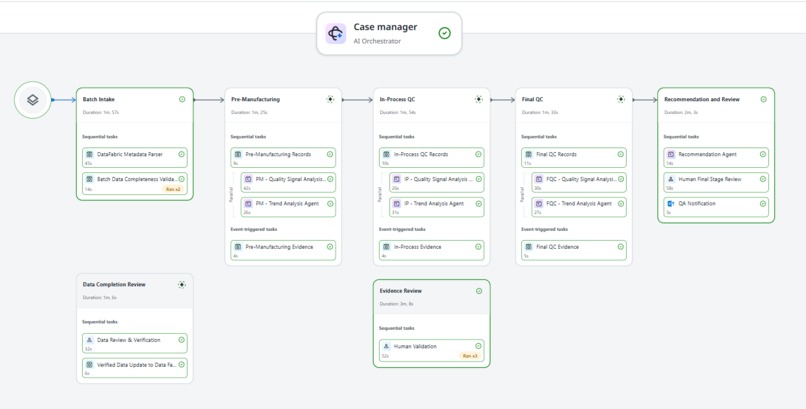
Task: Click the PM - Trend Analysis Agent icon
Action: coord(248,203)
